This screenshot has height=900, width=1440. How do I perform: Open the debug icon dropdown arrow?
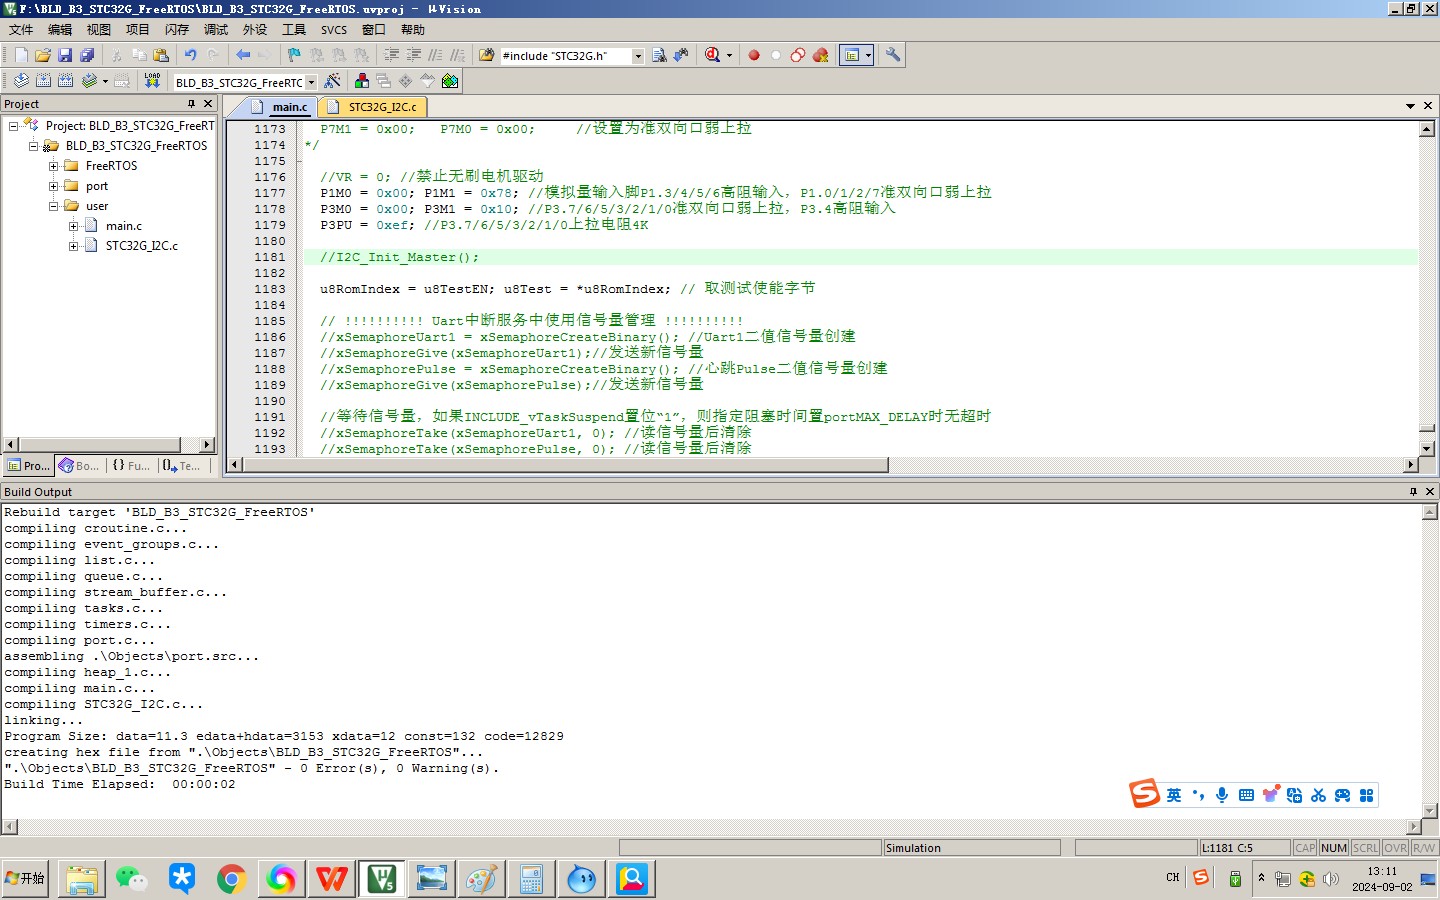(x=729, y=56)
